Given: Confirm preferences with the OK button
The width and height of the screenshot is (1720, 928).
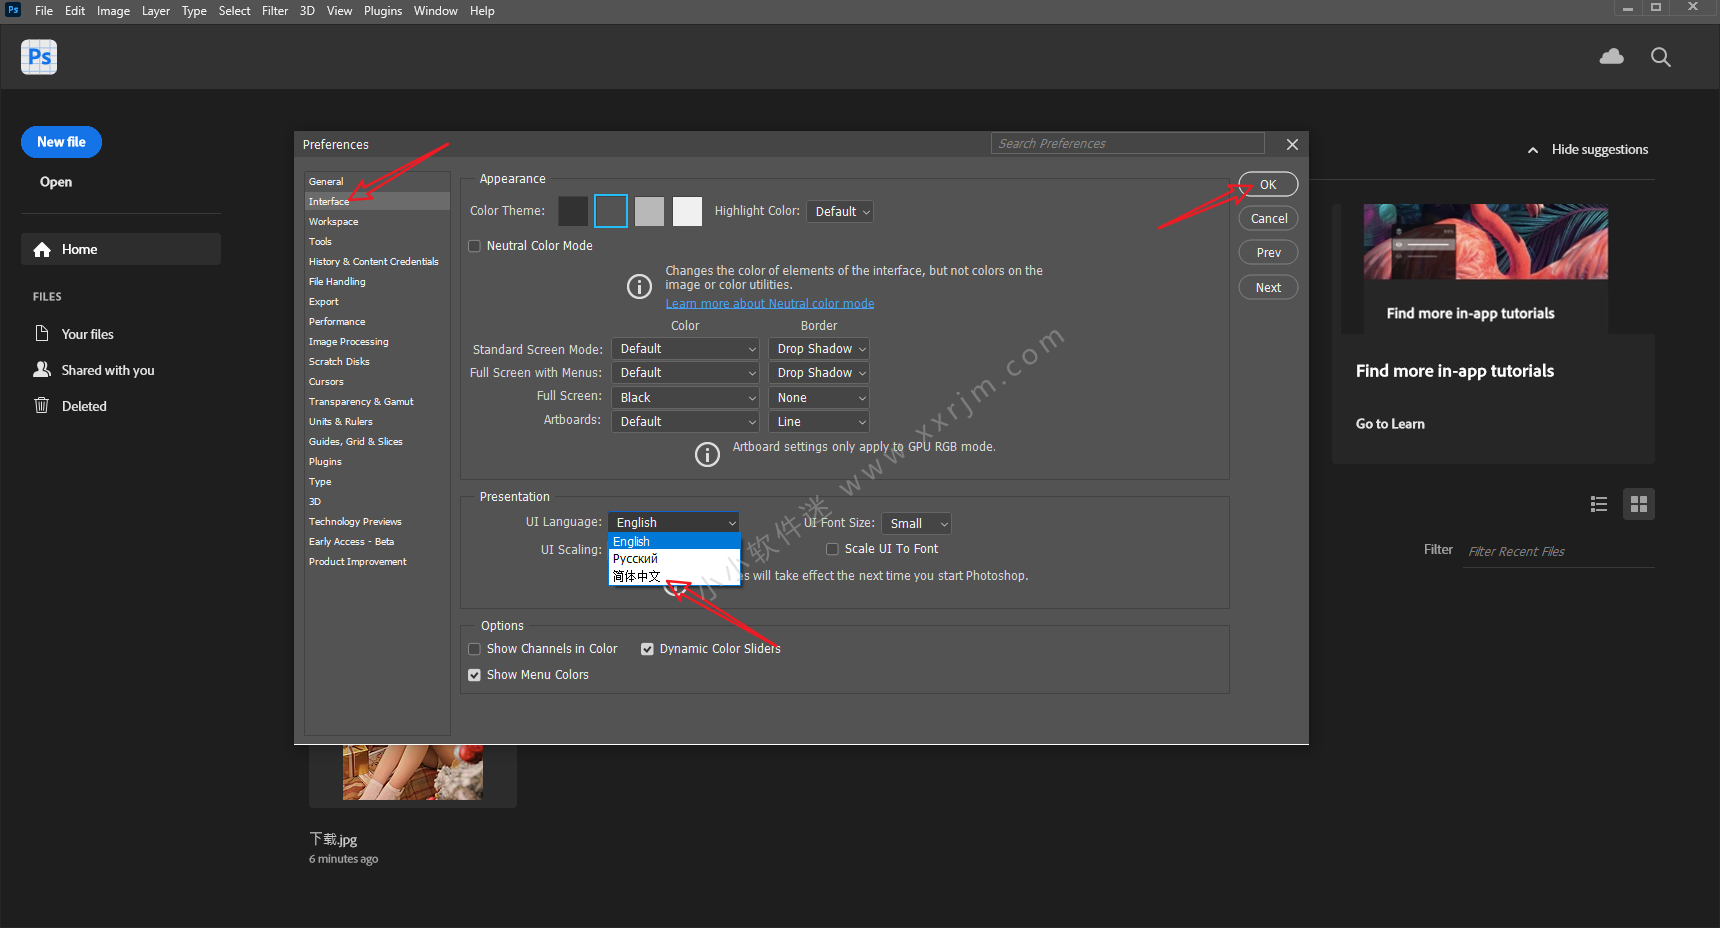Looking at the screenshot, I should click(1268, 185).
